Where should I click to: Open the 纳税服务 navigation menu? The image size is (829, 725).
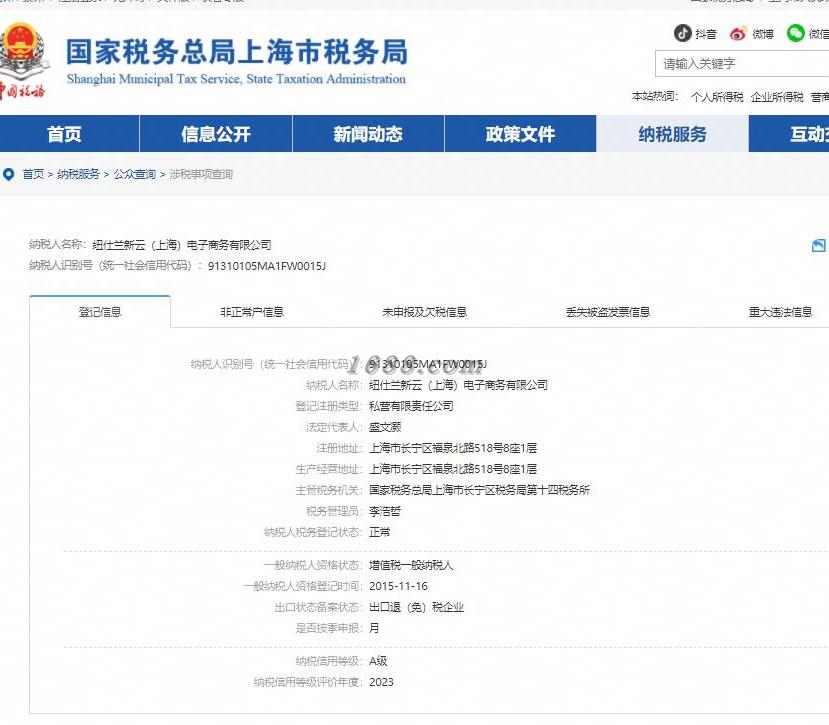coord(673,134)
